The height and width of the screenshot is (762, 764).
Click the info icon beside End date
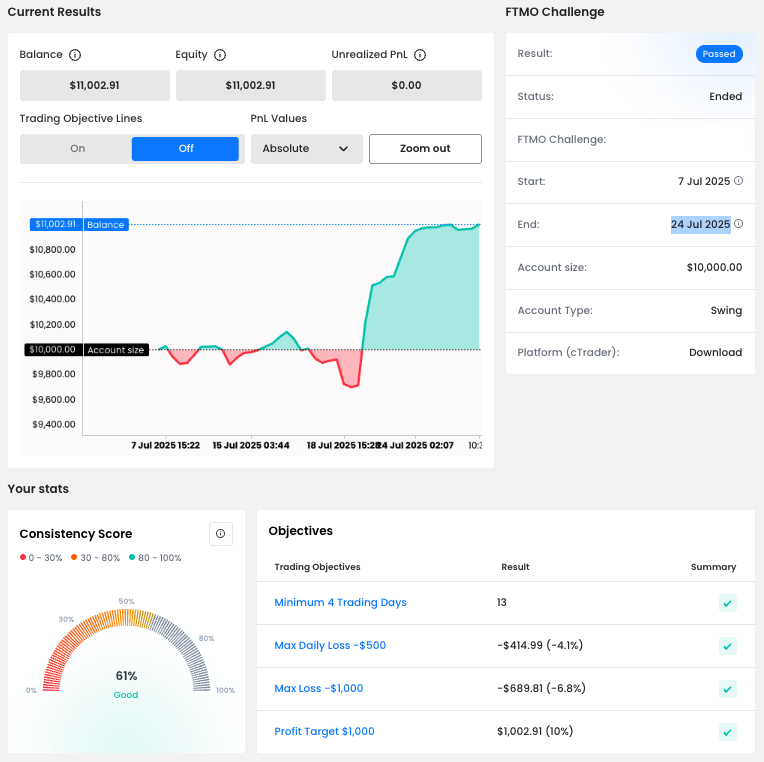point(739,224)
